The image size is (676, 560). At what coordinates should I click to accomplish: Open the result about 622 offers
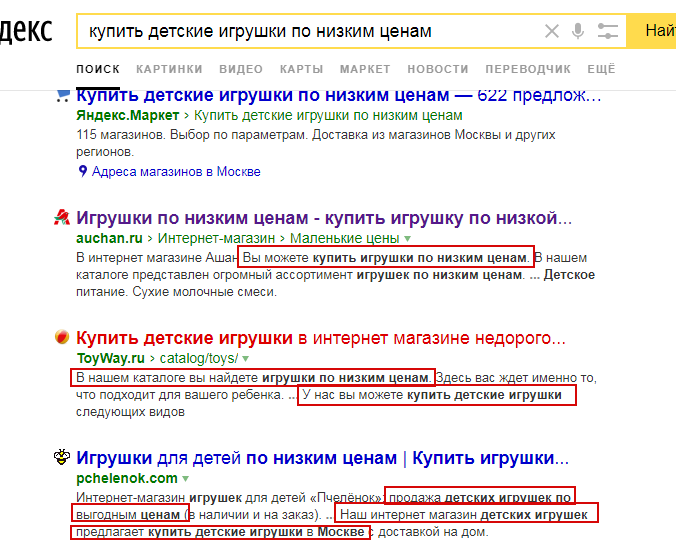tap(338, 96)
